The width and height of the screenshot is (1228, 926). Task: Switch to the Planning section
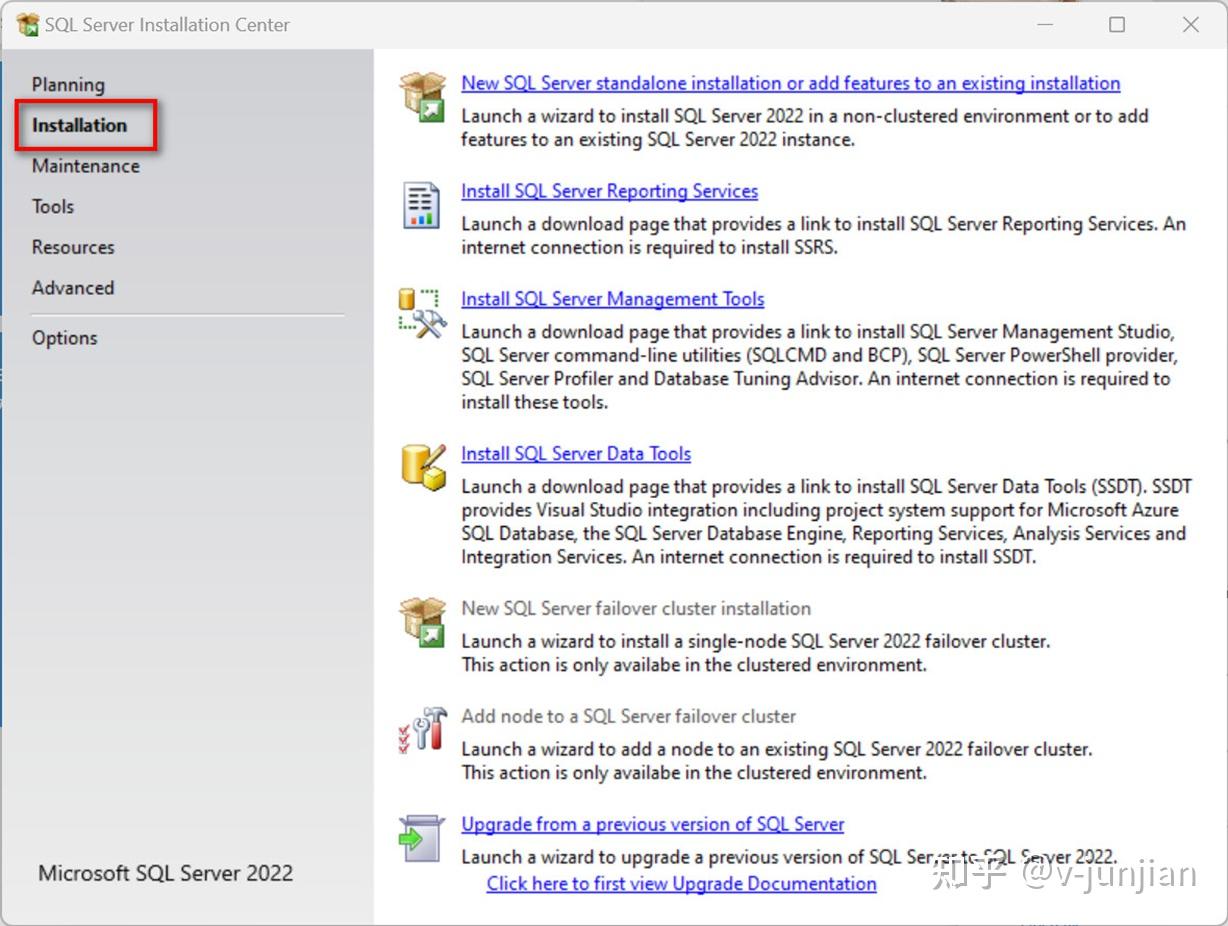[x=68, y=84]
